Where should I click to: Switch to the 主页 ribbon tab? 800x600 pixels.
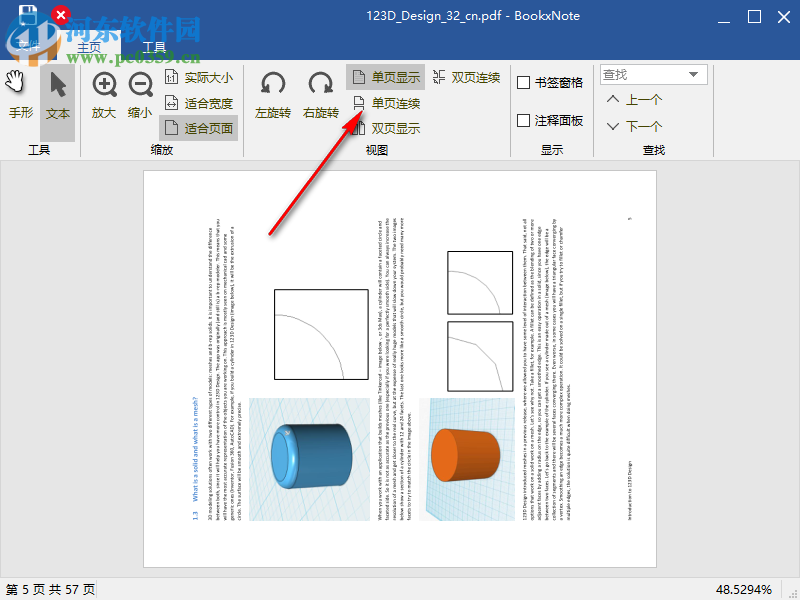coord(89,45)
